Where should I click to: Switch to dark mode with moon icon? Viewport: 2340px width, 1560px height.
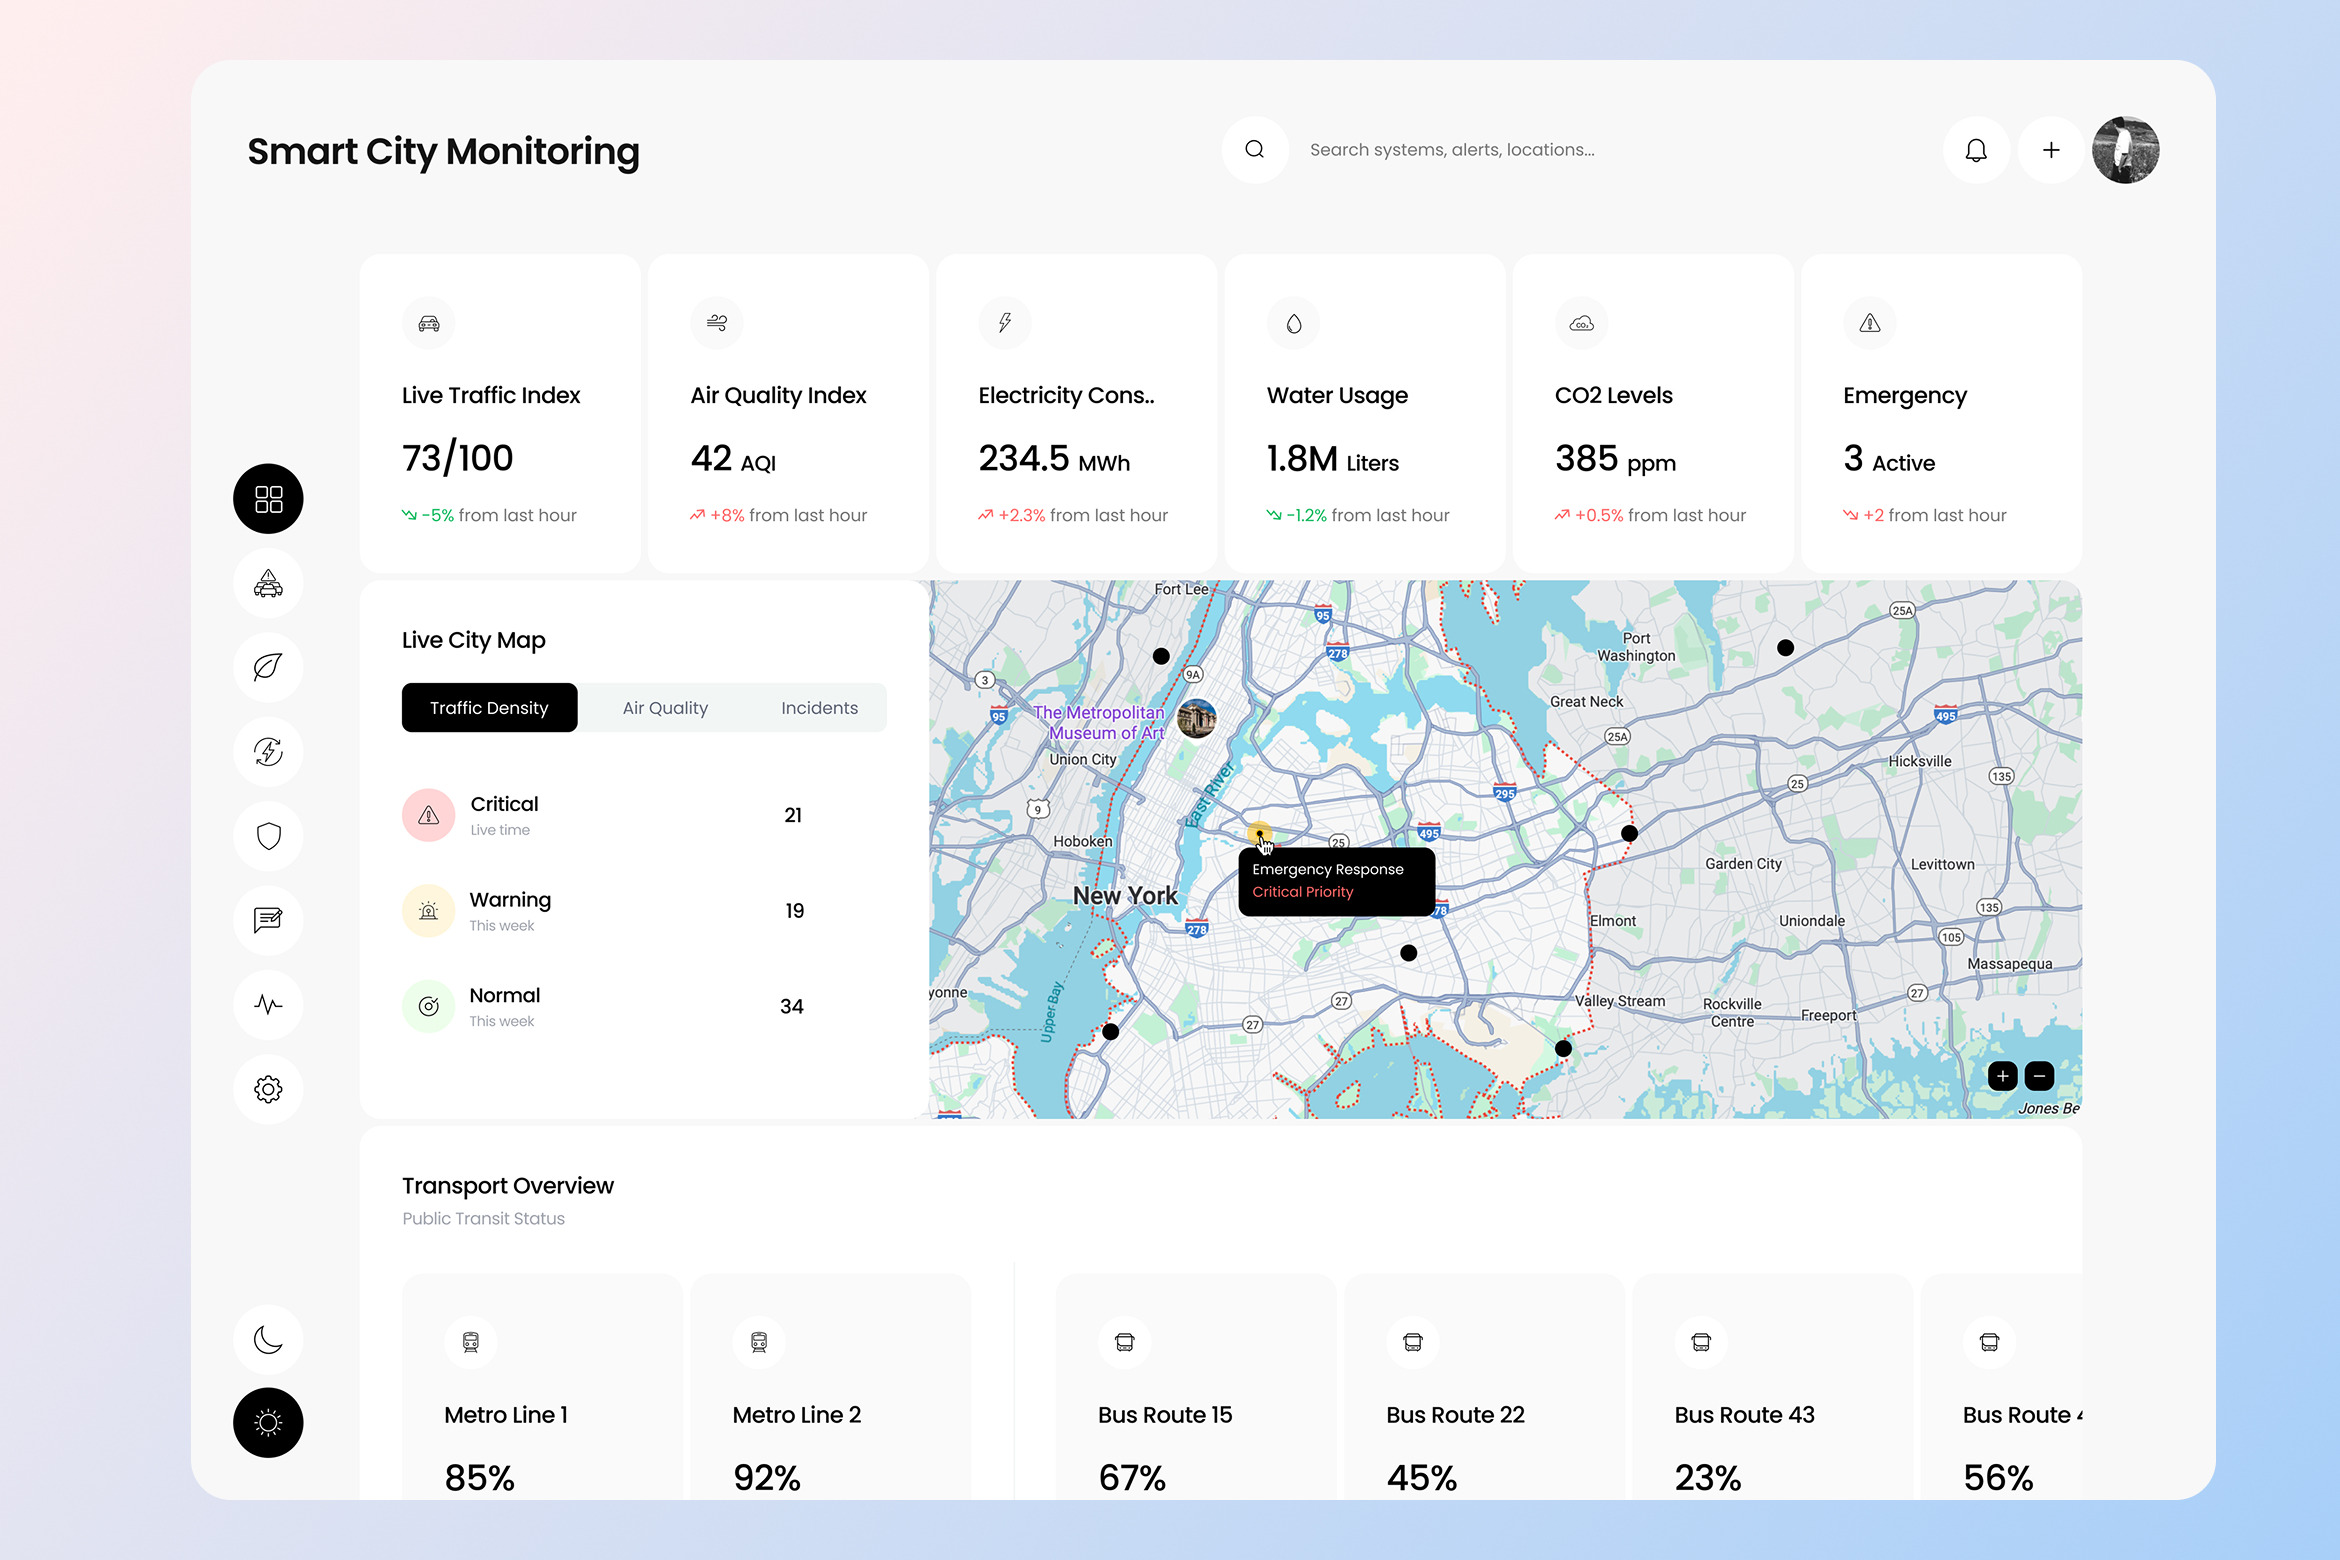pos(268,1339)
